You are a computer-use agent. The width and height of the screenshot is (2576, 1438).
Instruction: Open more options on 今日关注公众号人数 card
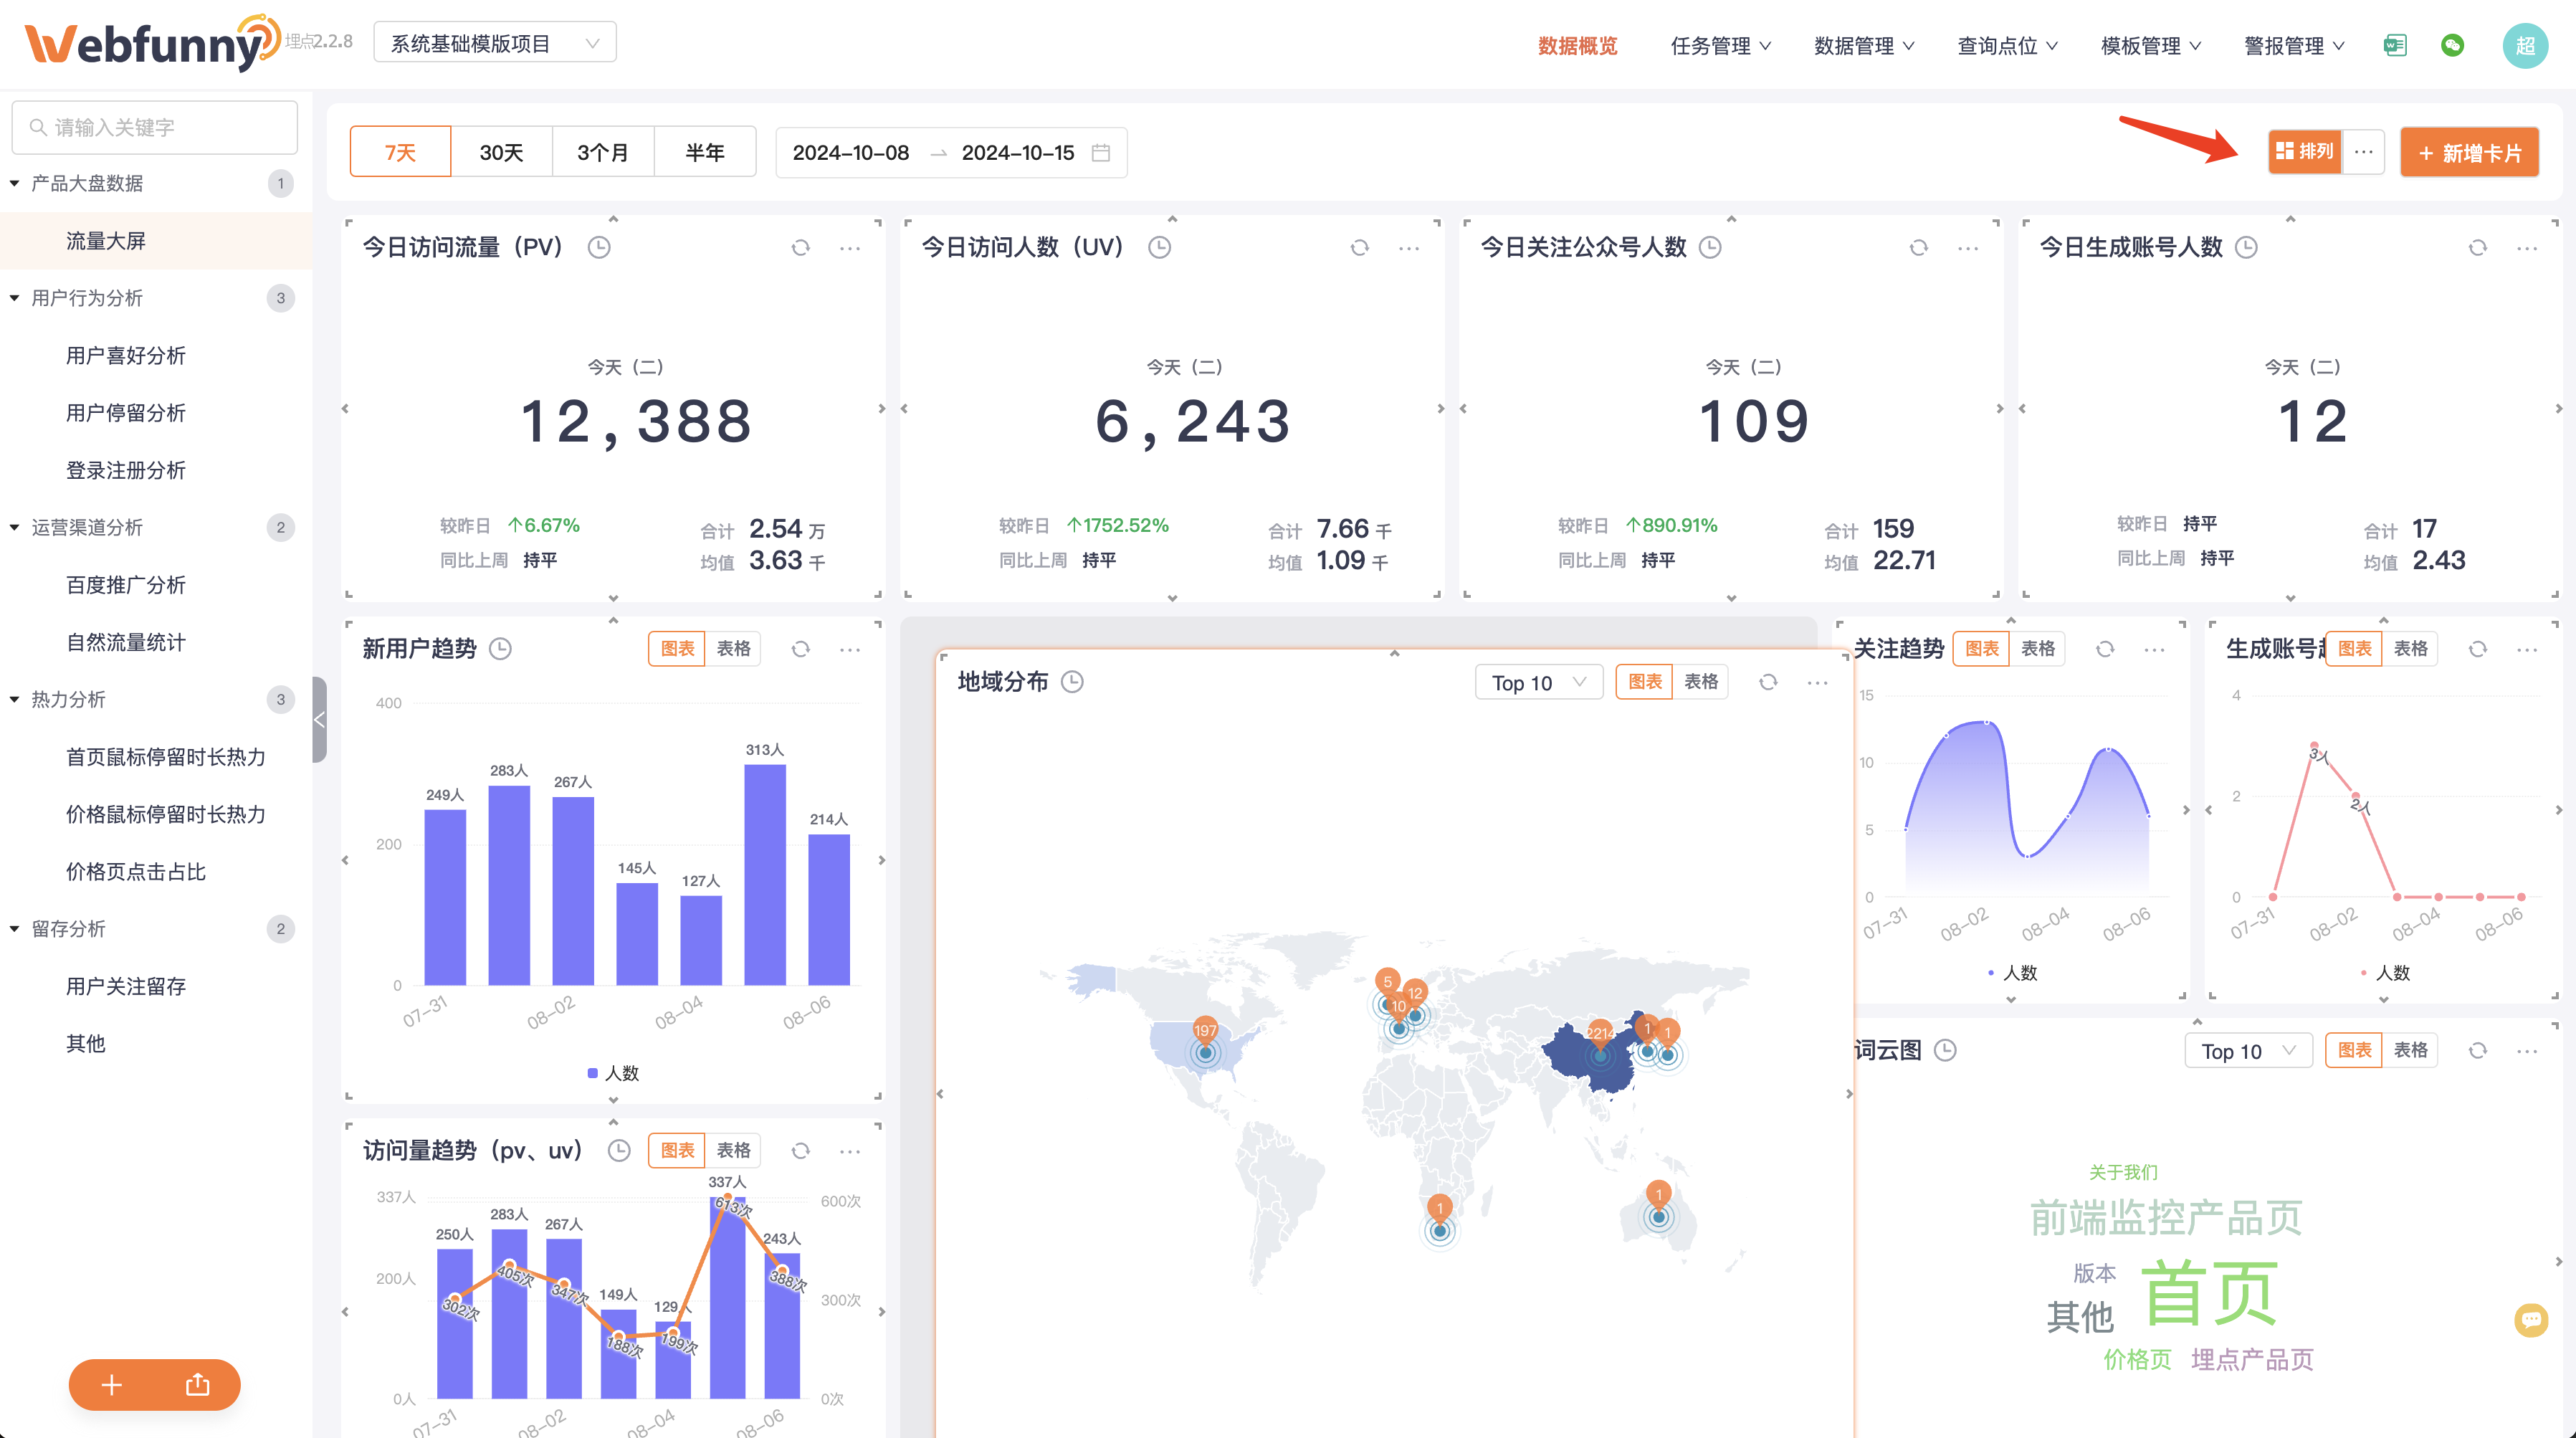pyautogui.click(x=1968, y=248)
